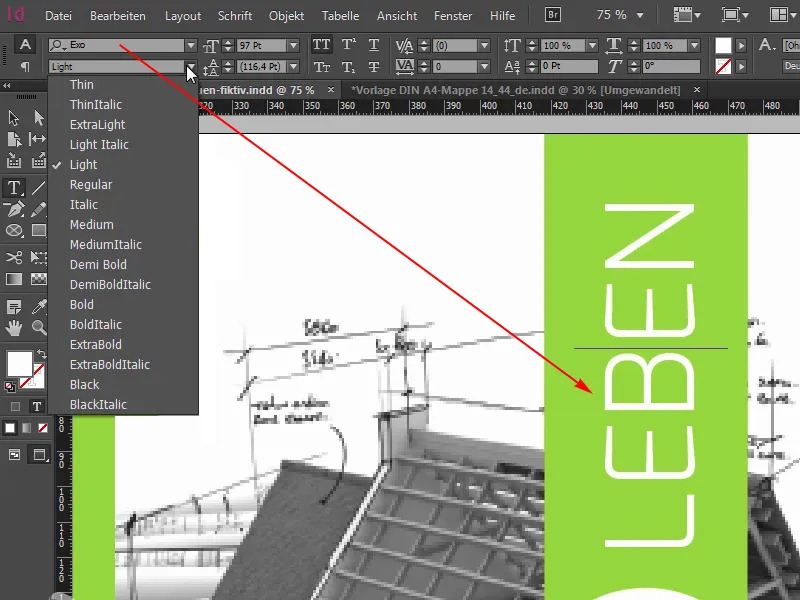Viewport: 800px width, 600px height.
Task: Open the kerning dropdown arrow
Action: (x=484, y=45)
